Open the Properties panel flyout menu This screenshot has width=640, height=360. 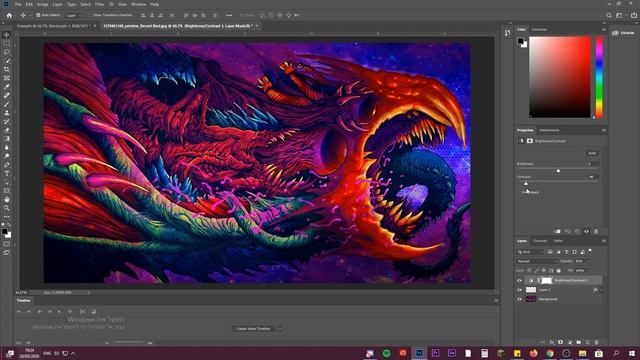pos(604,130)
